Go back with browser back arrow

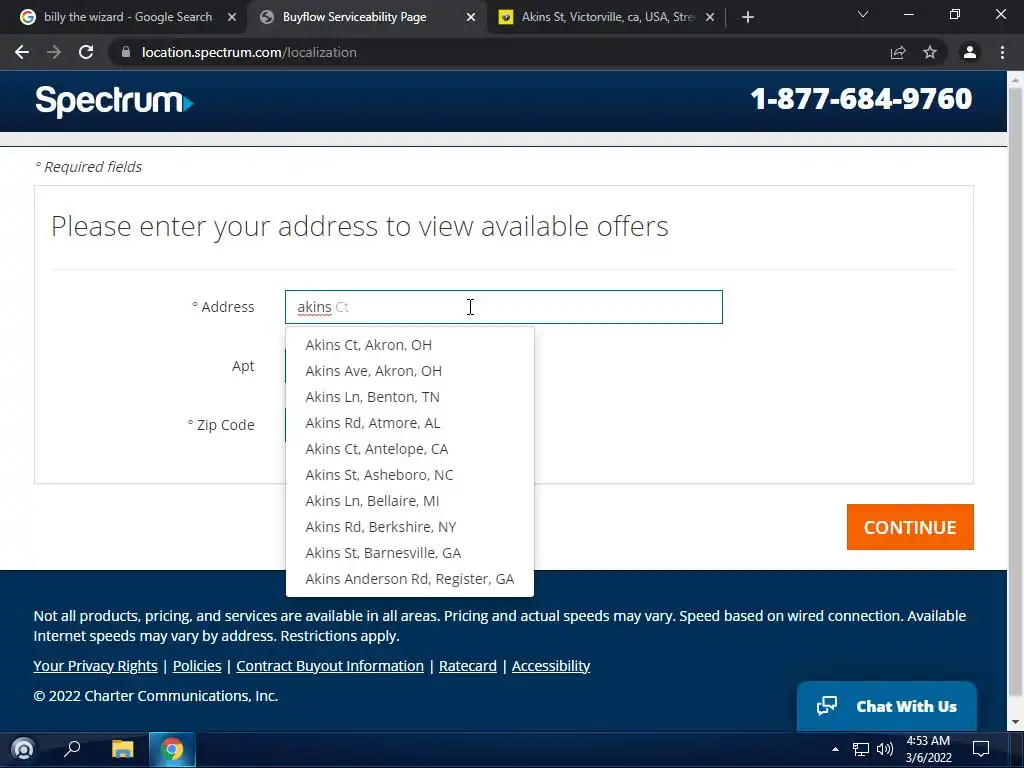(x=22, y=52)
